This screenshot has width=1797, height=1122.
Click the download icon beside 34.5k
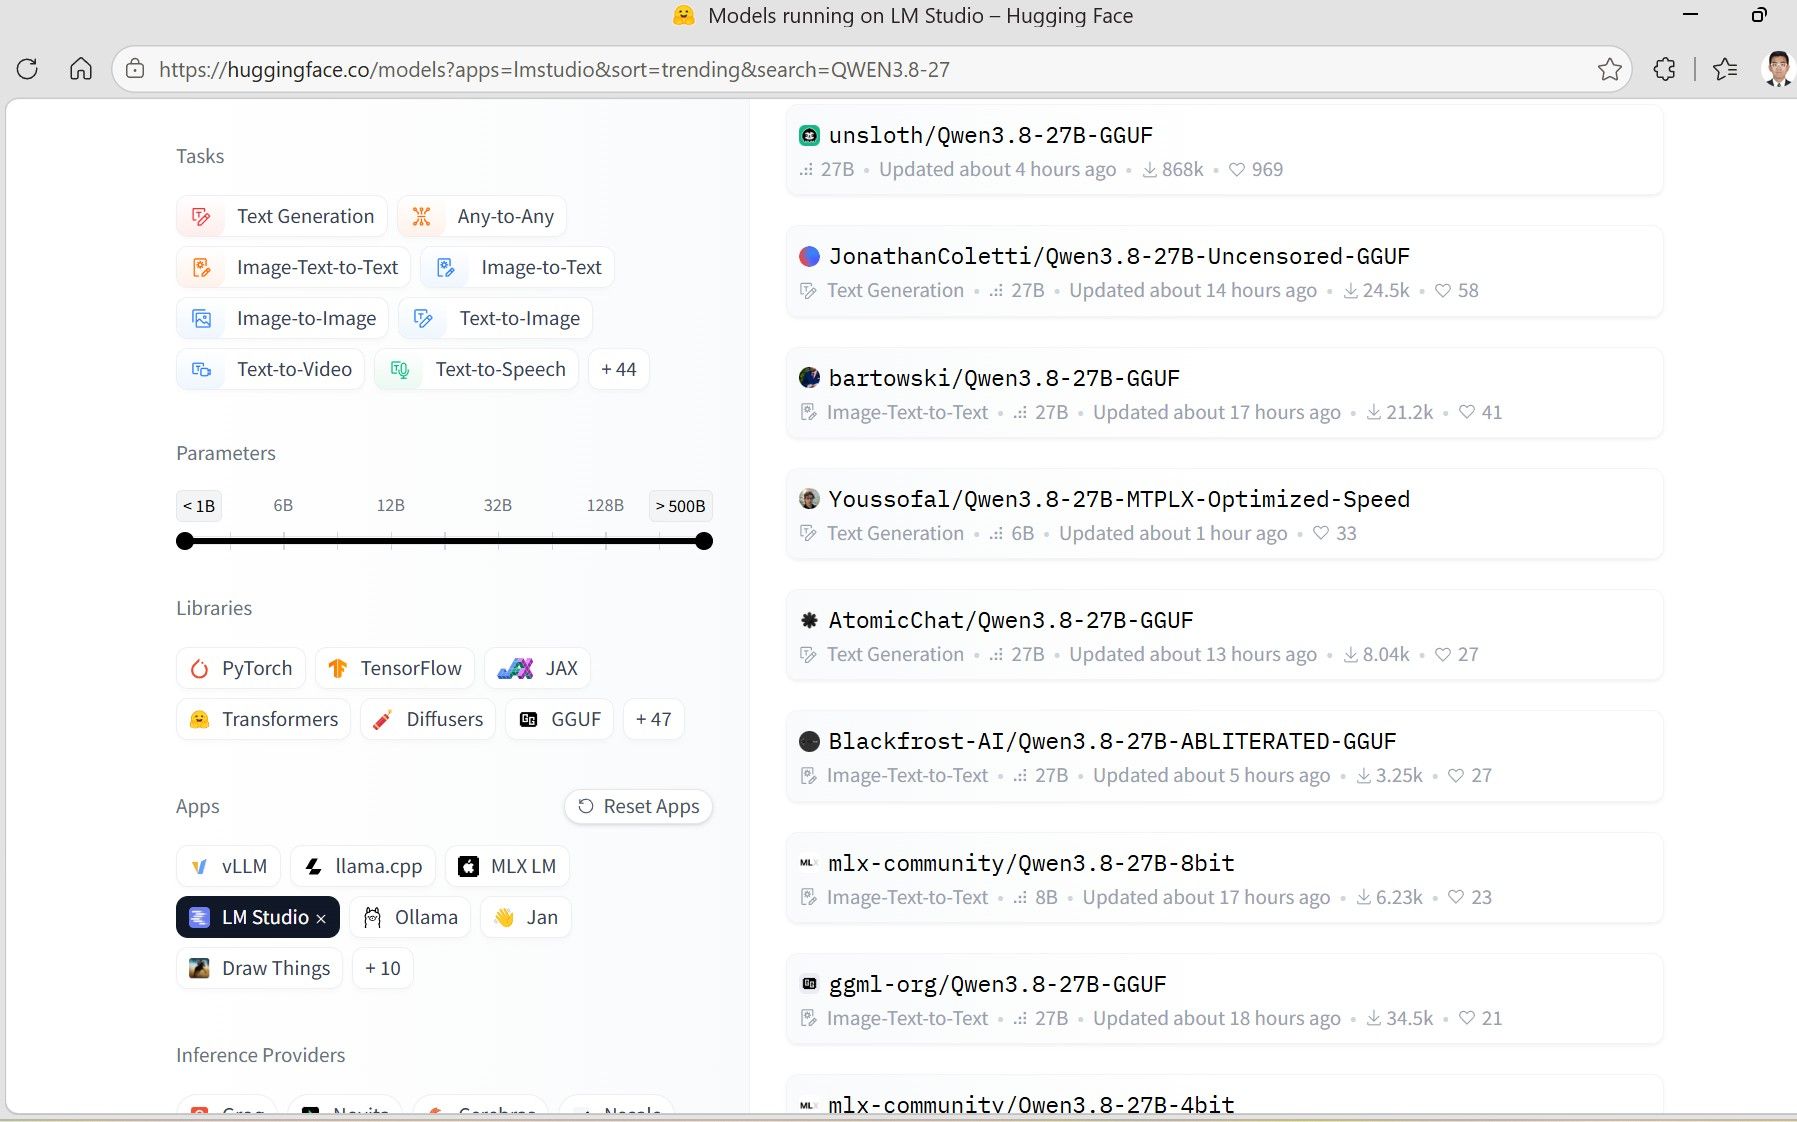[1374, 1018]
